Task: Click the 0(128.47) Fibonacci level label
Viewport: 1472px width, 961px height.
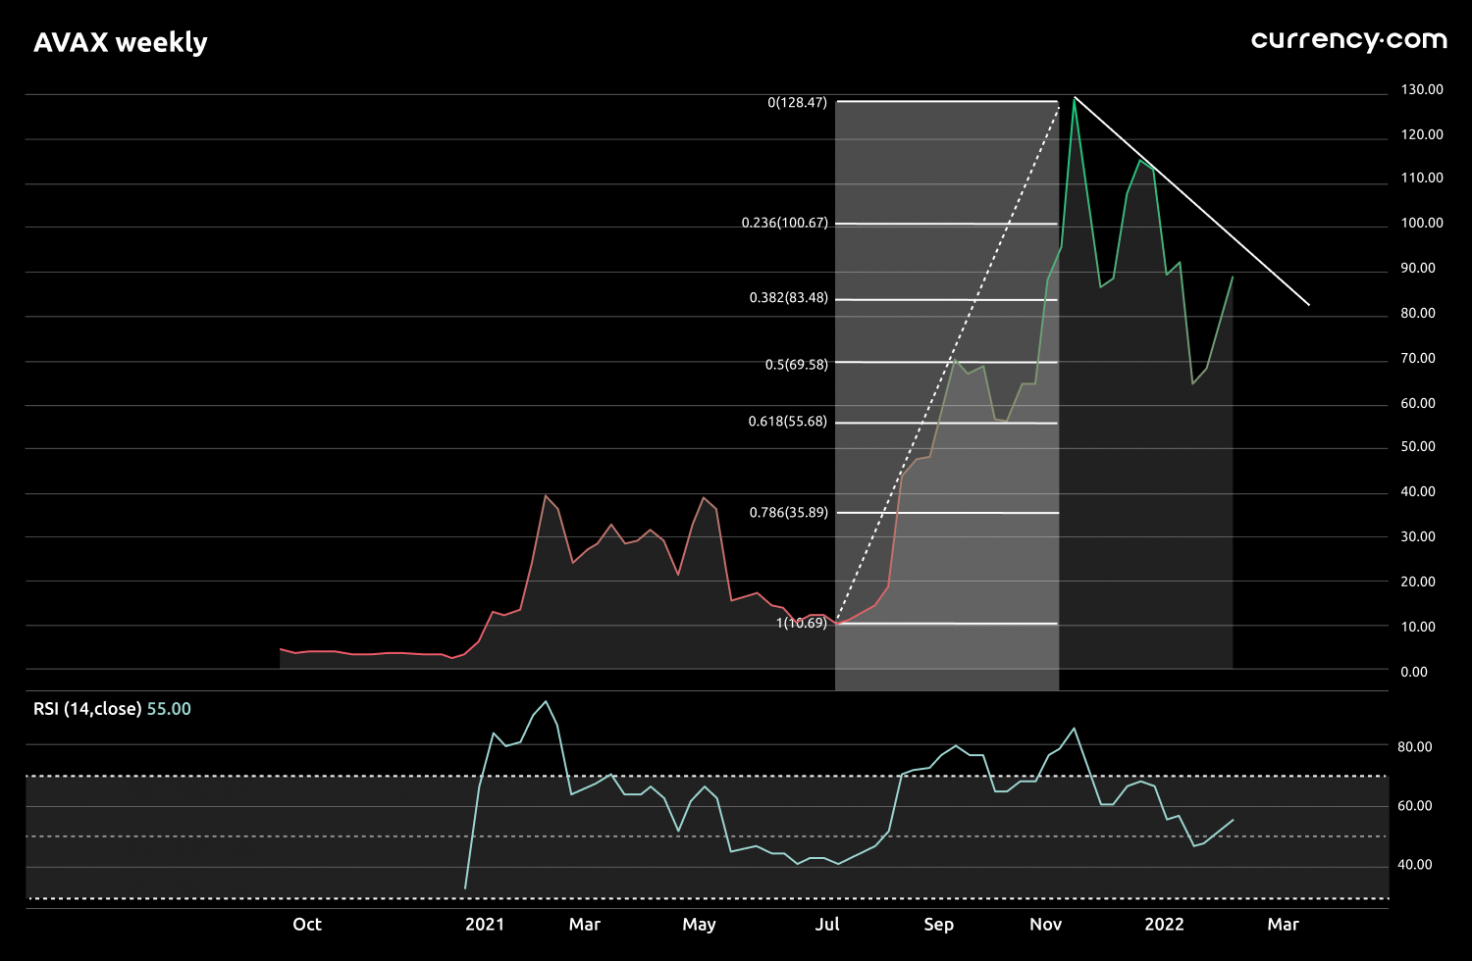Action: coord(797,102)
